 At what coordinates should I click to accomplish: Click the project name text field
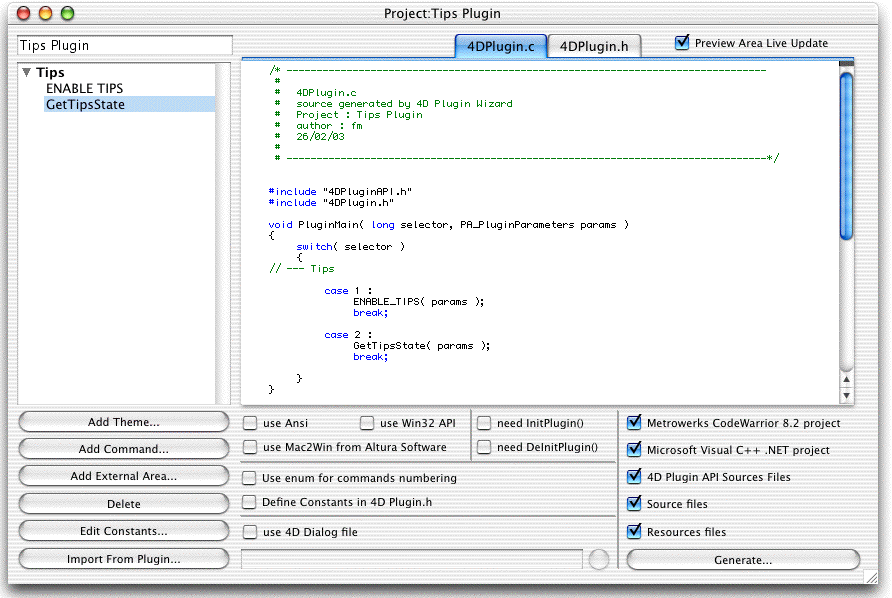click(125, 46)
